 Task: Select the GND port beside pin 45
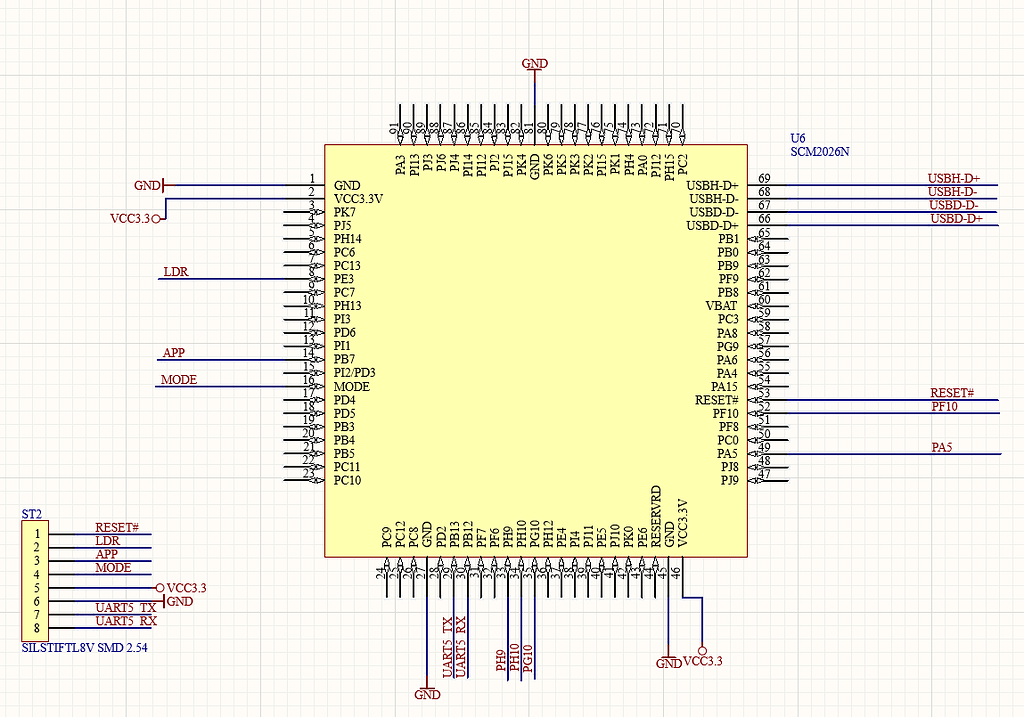666,662
